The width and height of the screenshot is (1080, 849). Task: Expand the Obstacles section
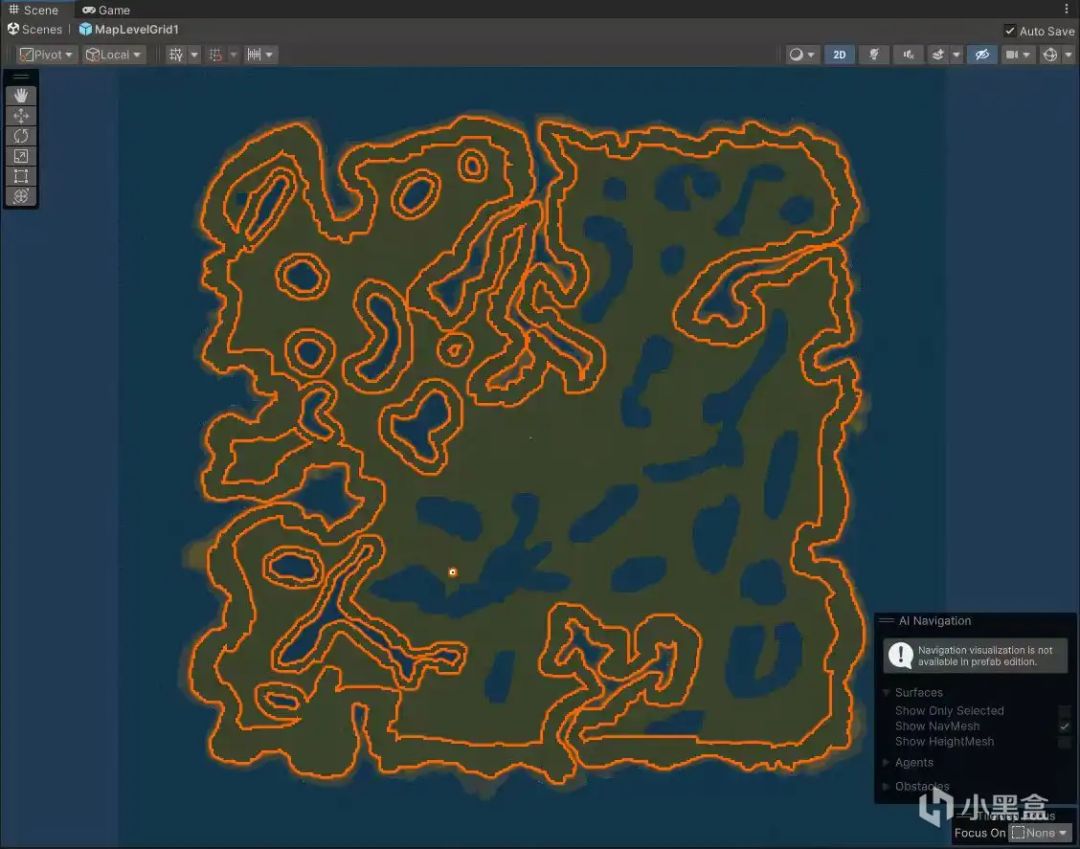pos(886,786)
